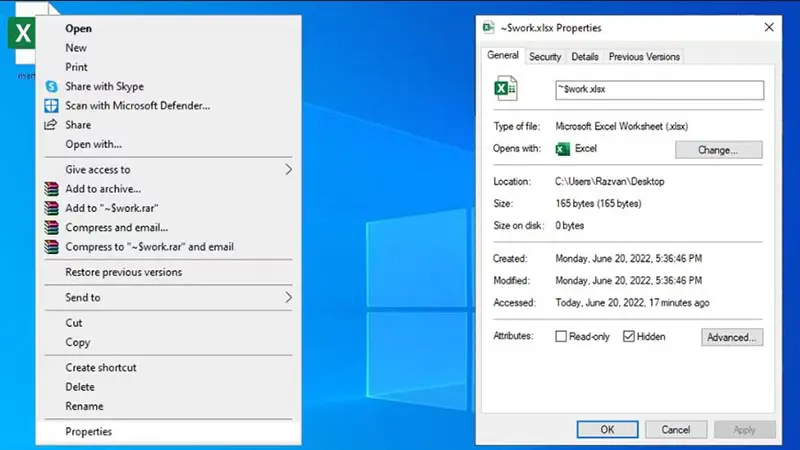Click the Excel app icon next to Opens with
800x450 pixels.
(563, 149)
